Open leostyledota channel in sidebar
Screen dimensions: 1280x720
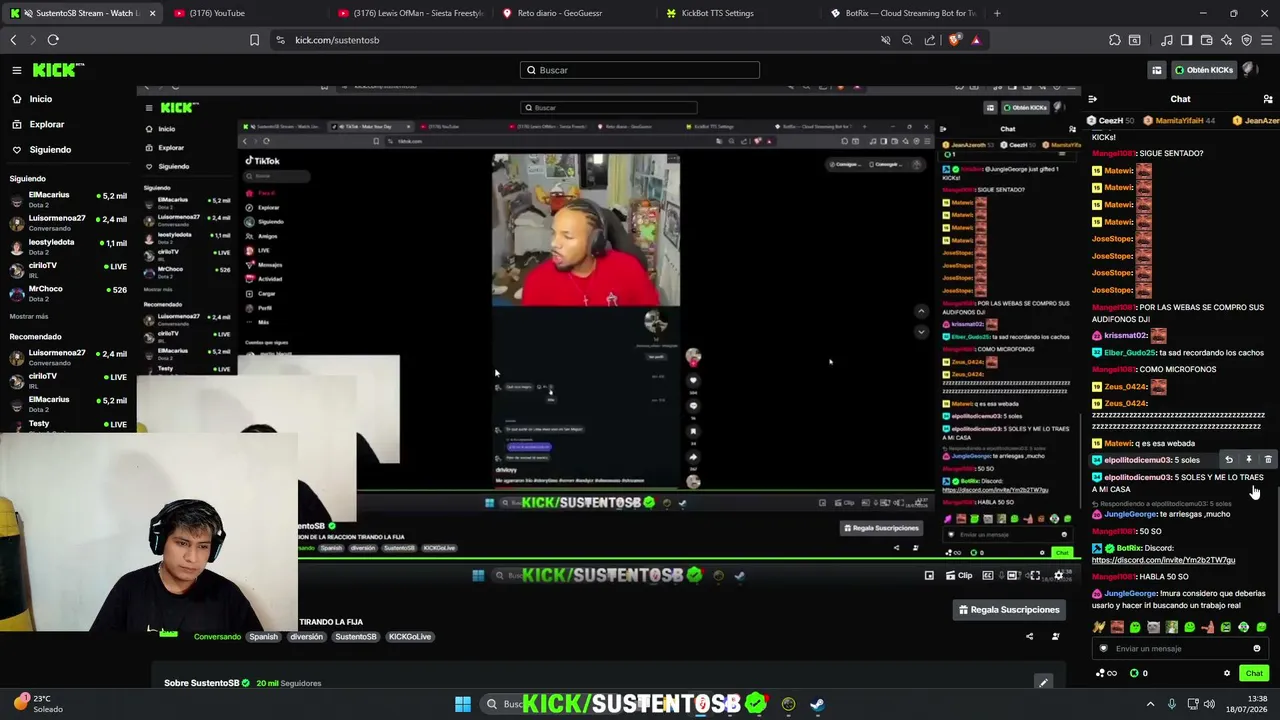pyautogui.click(x=68, y=247)
